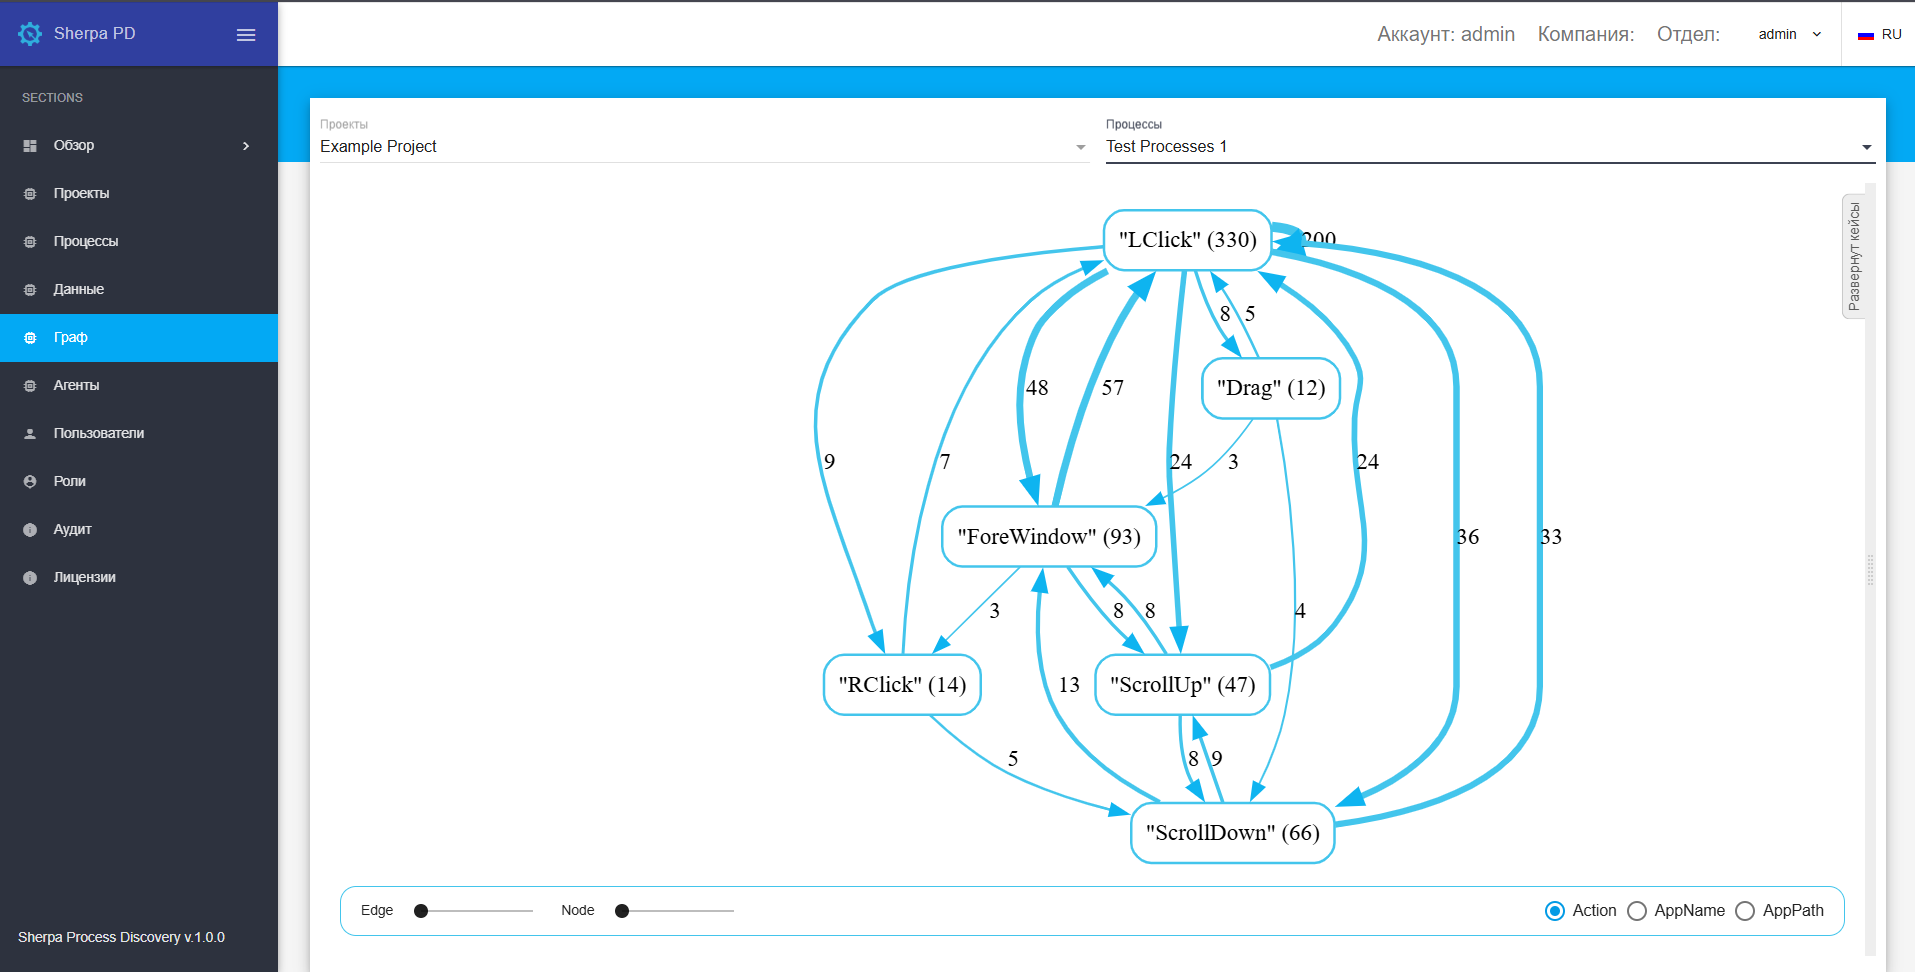Open the Данные menu section
This screenshot has height=972, width=1915.
[x=79, y=290]
